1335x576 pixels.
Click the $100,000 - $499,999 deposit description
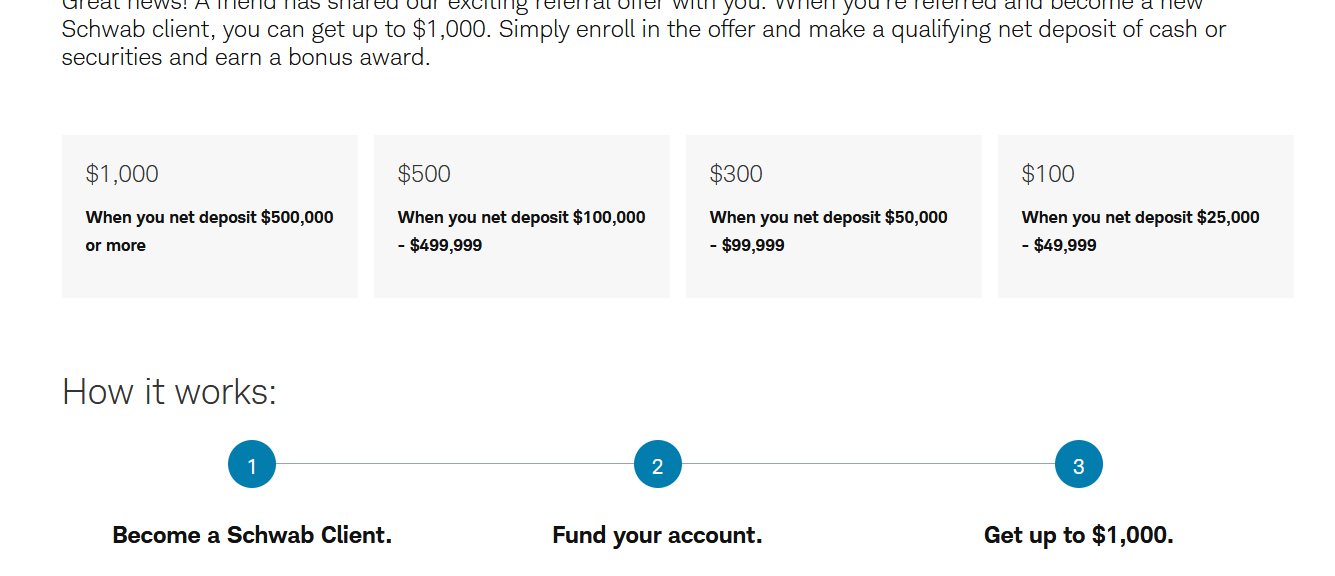point(522,231)
